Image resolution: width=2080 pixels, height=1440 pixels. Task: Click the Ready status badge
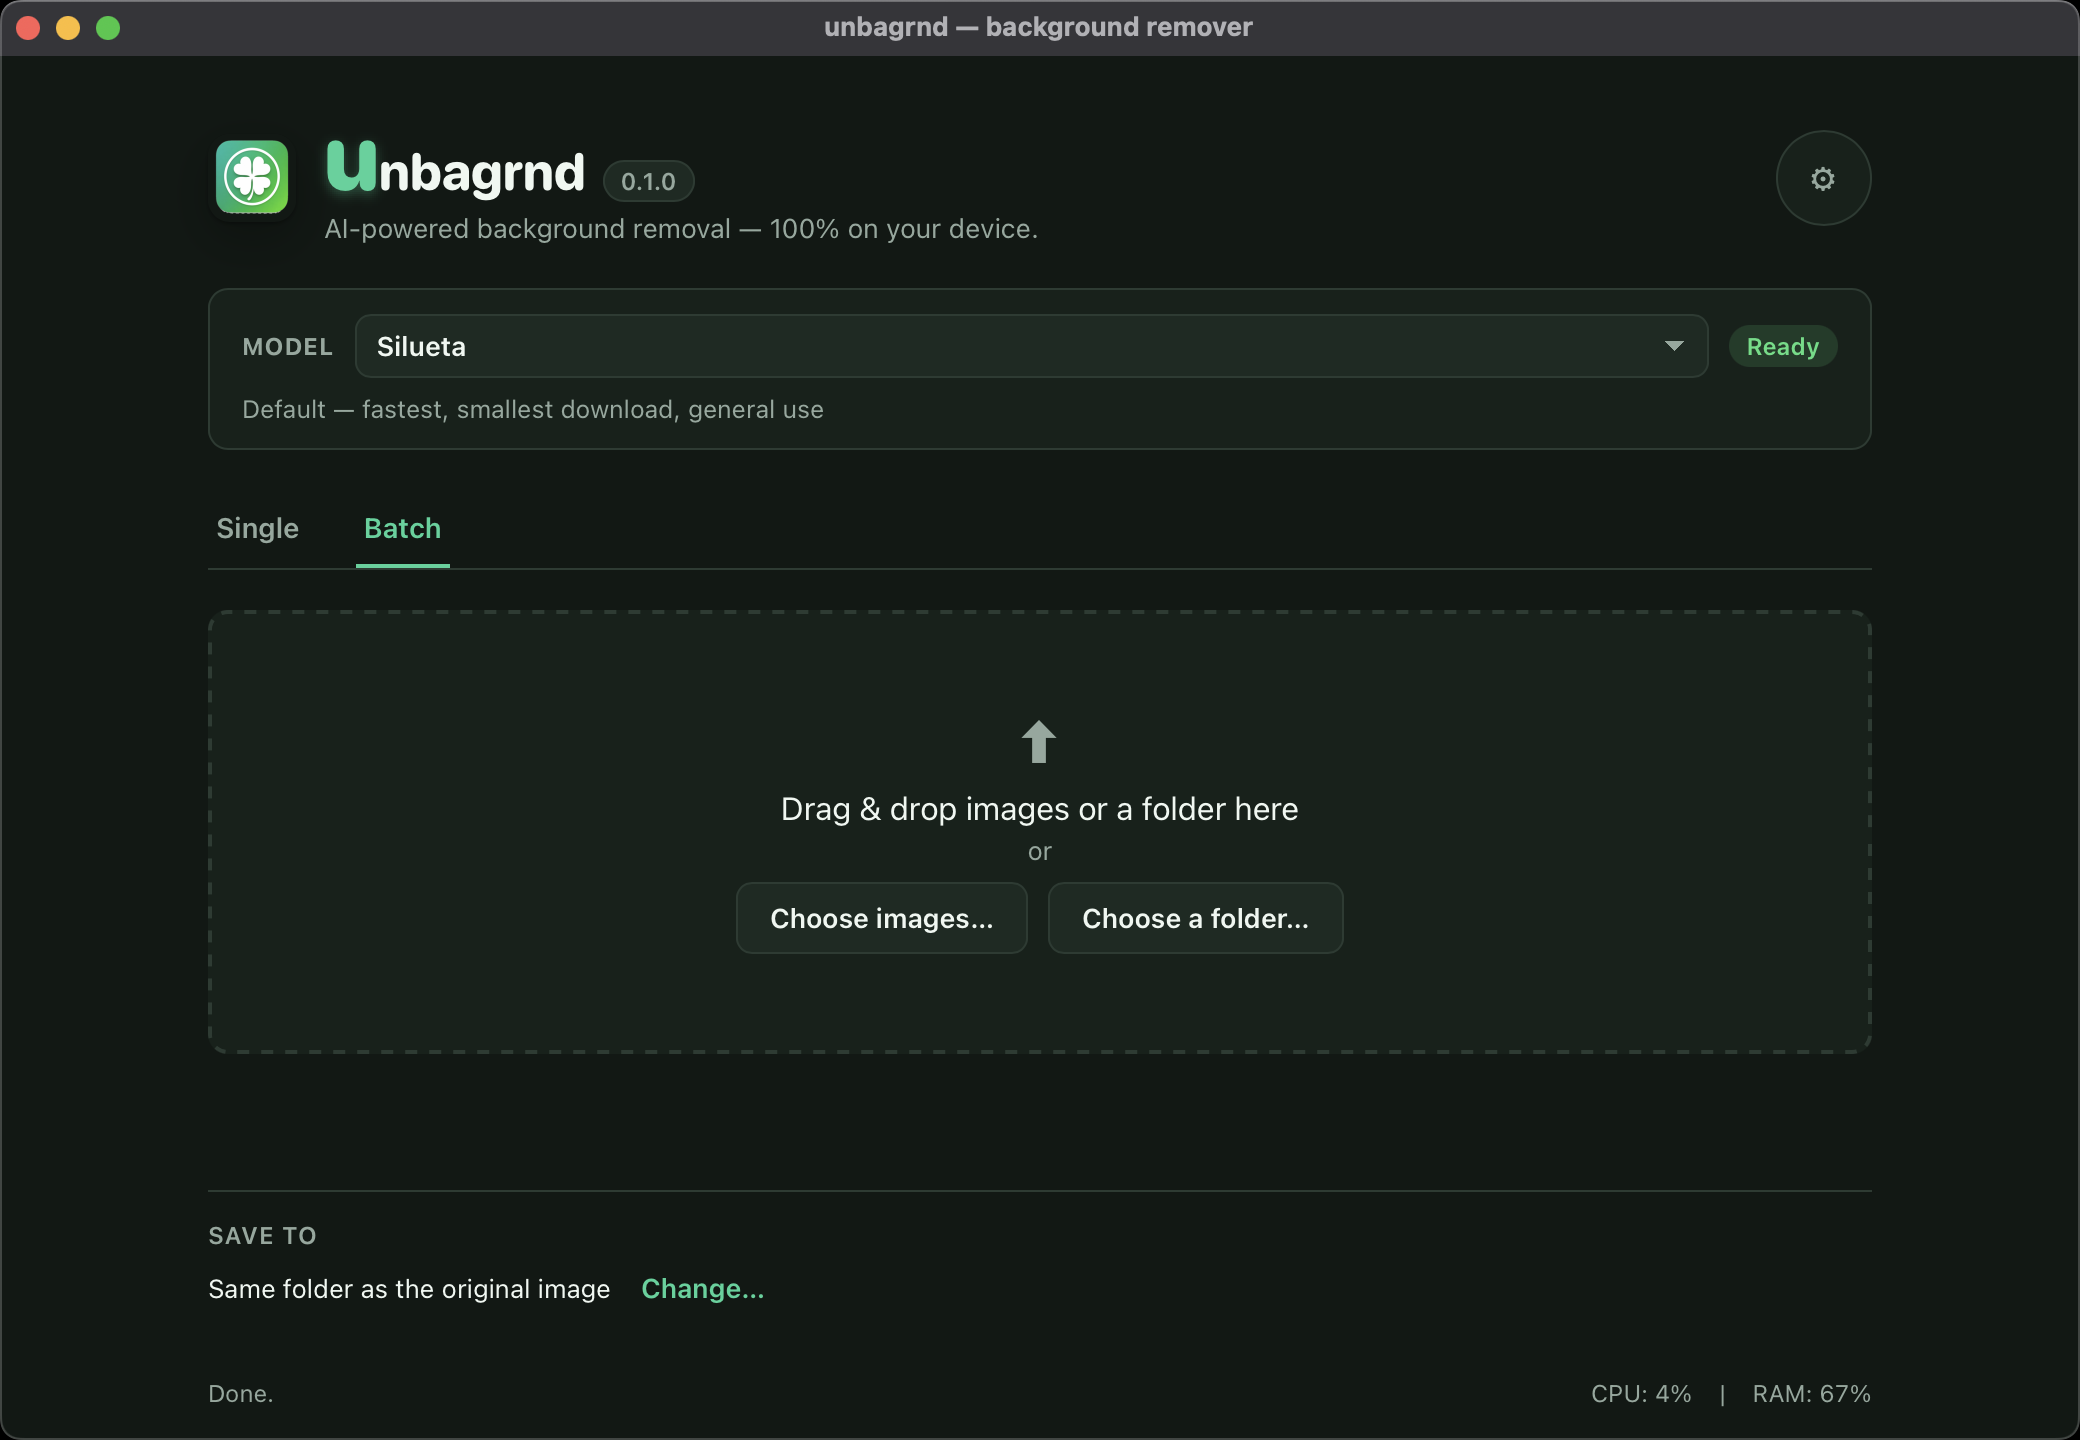pyautogui.click(x=1782, y=346)
